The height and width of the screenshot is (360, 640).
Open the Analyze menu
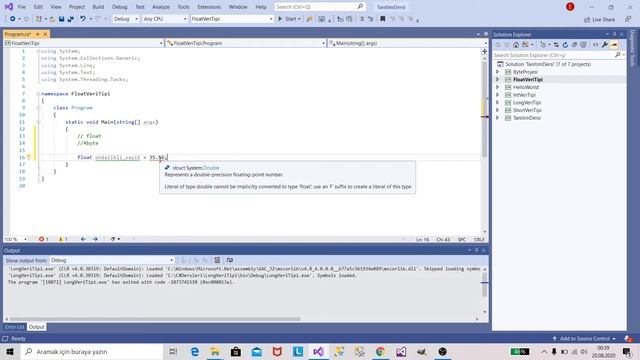pyautogui.click(x=161, y=7)
